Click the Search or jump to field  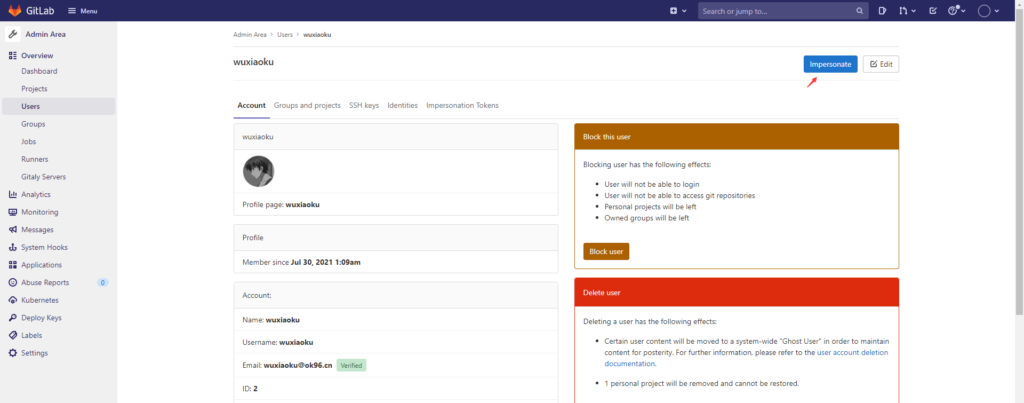(776, 11)
